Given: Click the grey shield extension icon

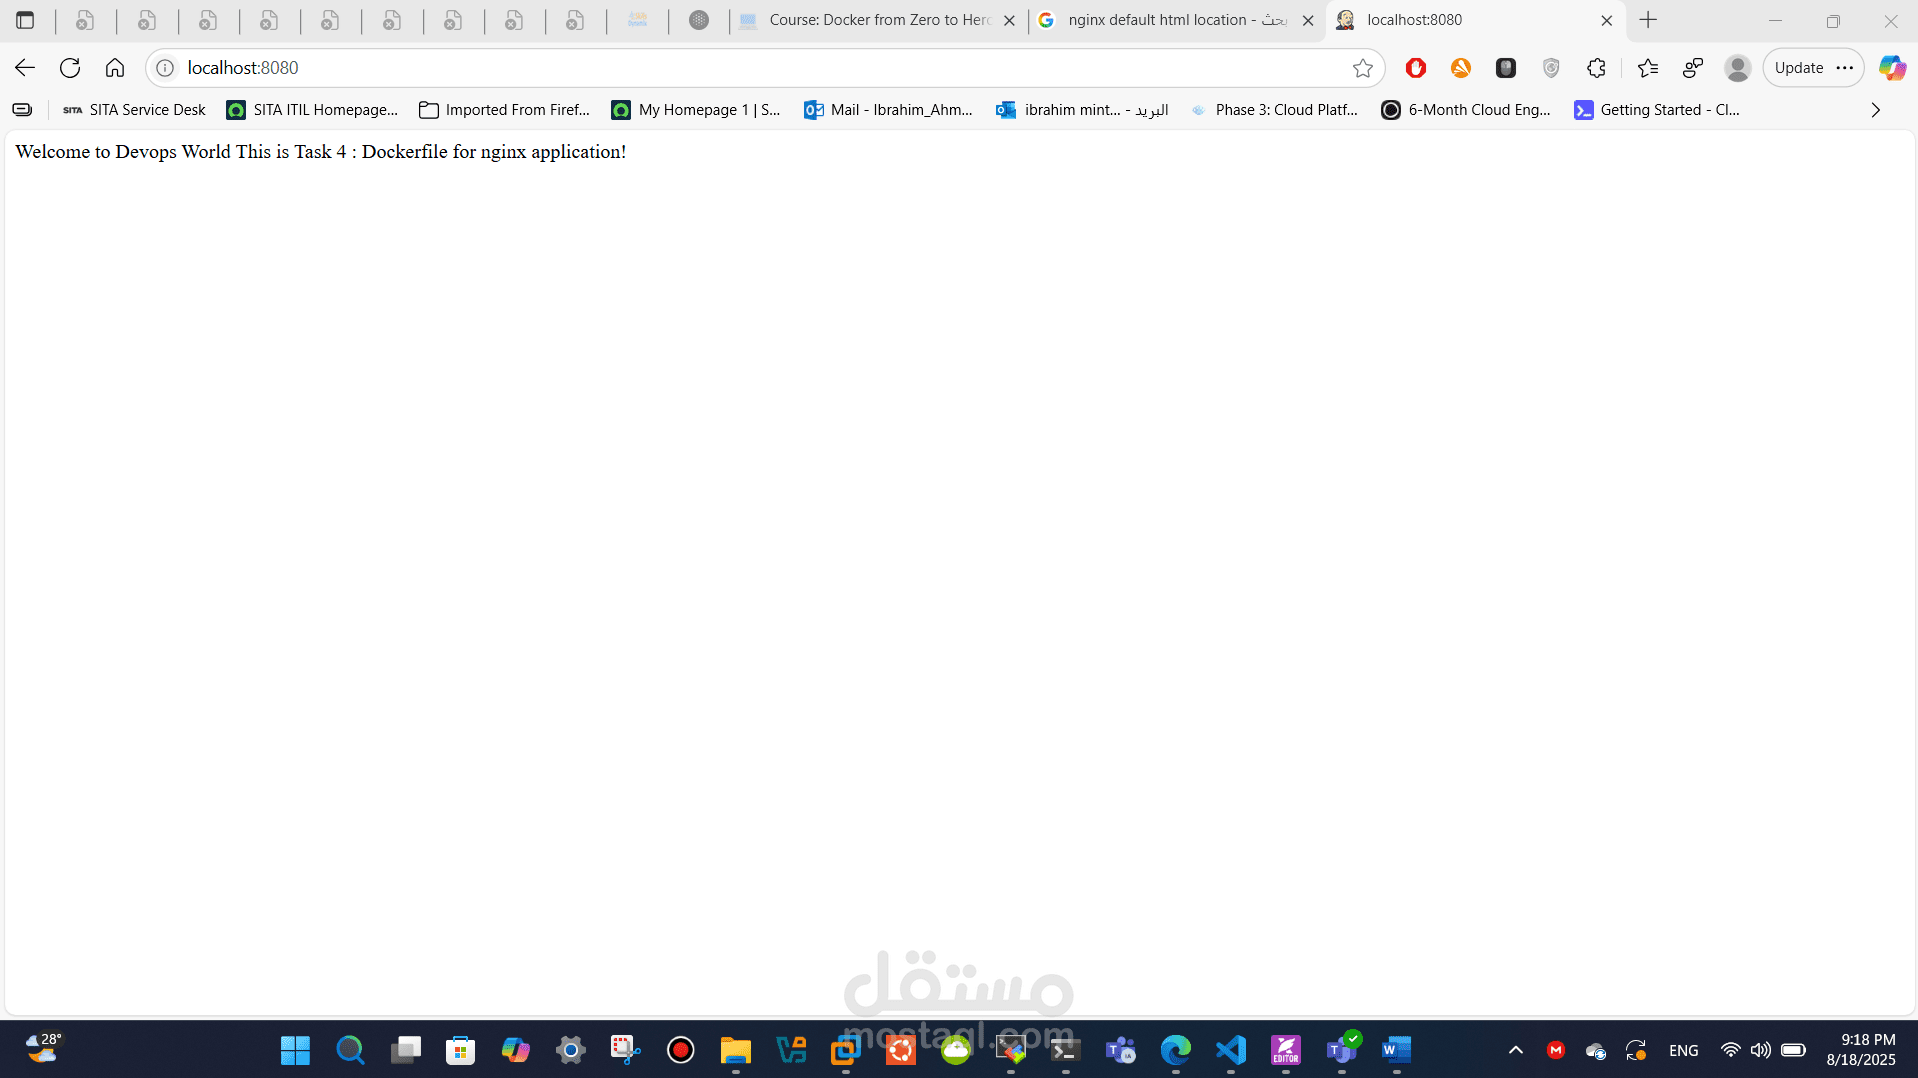Looking at the screenshot, I should coord(1551,68).
